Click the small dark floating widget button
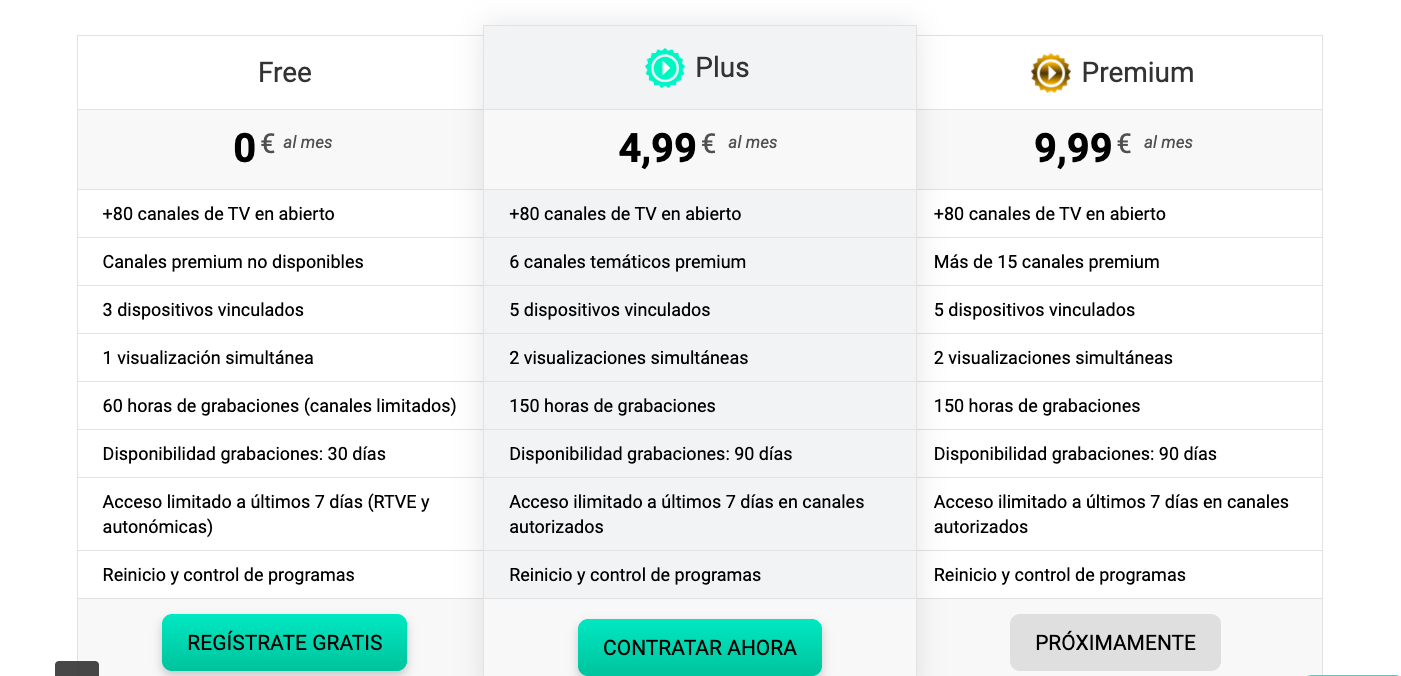This screenshot has width=1401, height=676. (x=77, y=668)
